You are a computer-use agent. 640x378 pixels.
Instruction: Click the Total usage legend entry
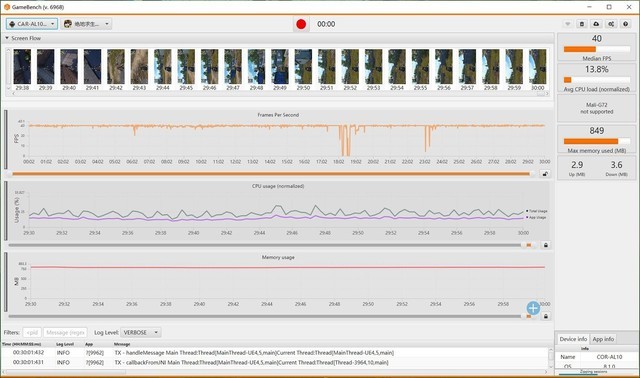[536, 211]
